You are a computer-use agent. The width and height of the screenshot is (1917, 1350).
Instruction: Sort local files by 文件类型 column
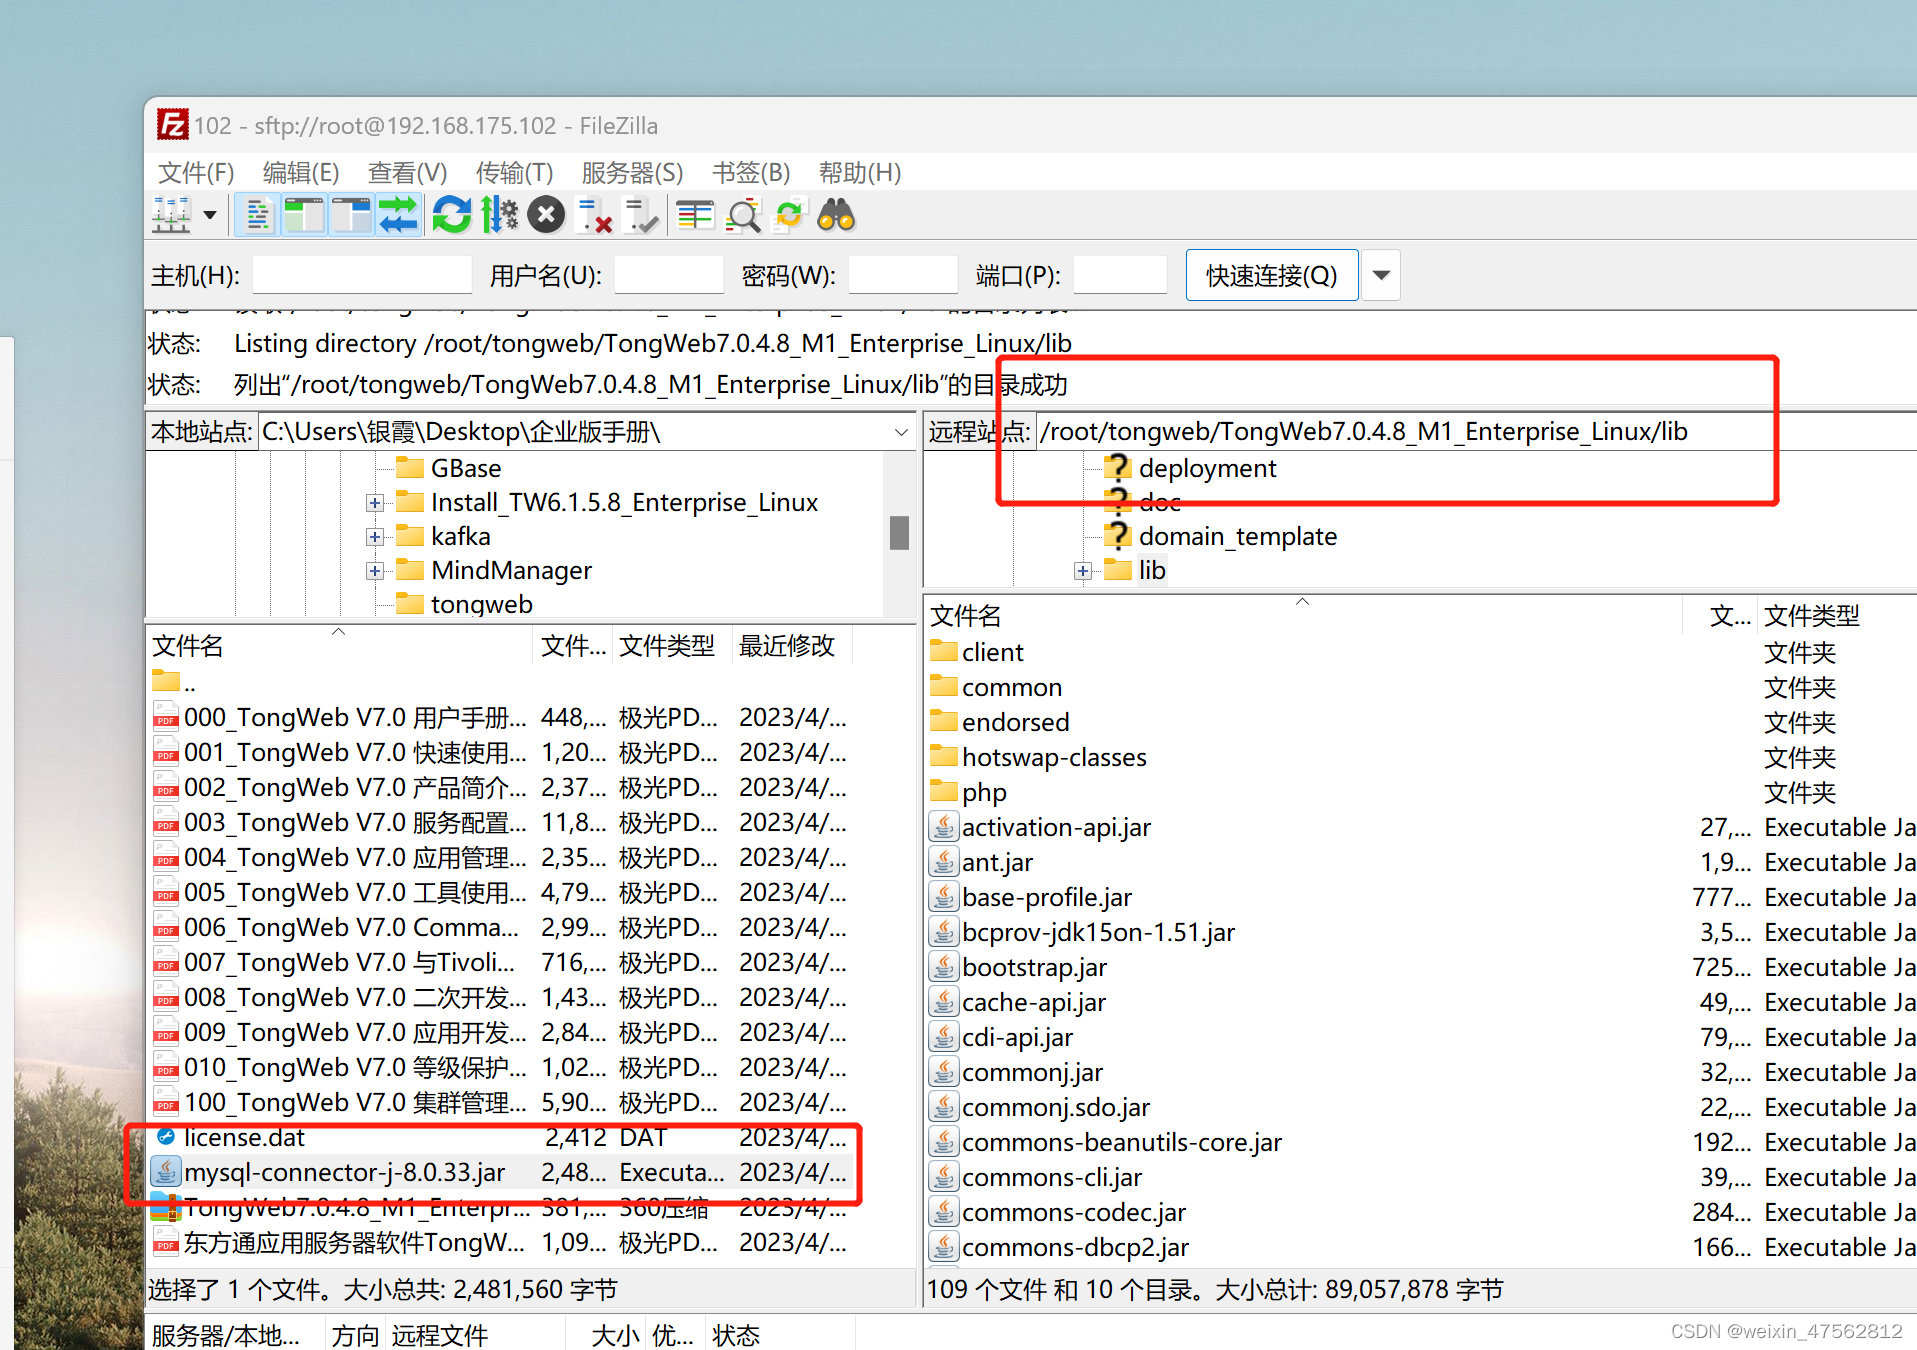click(671, 646)
